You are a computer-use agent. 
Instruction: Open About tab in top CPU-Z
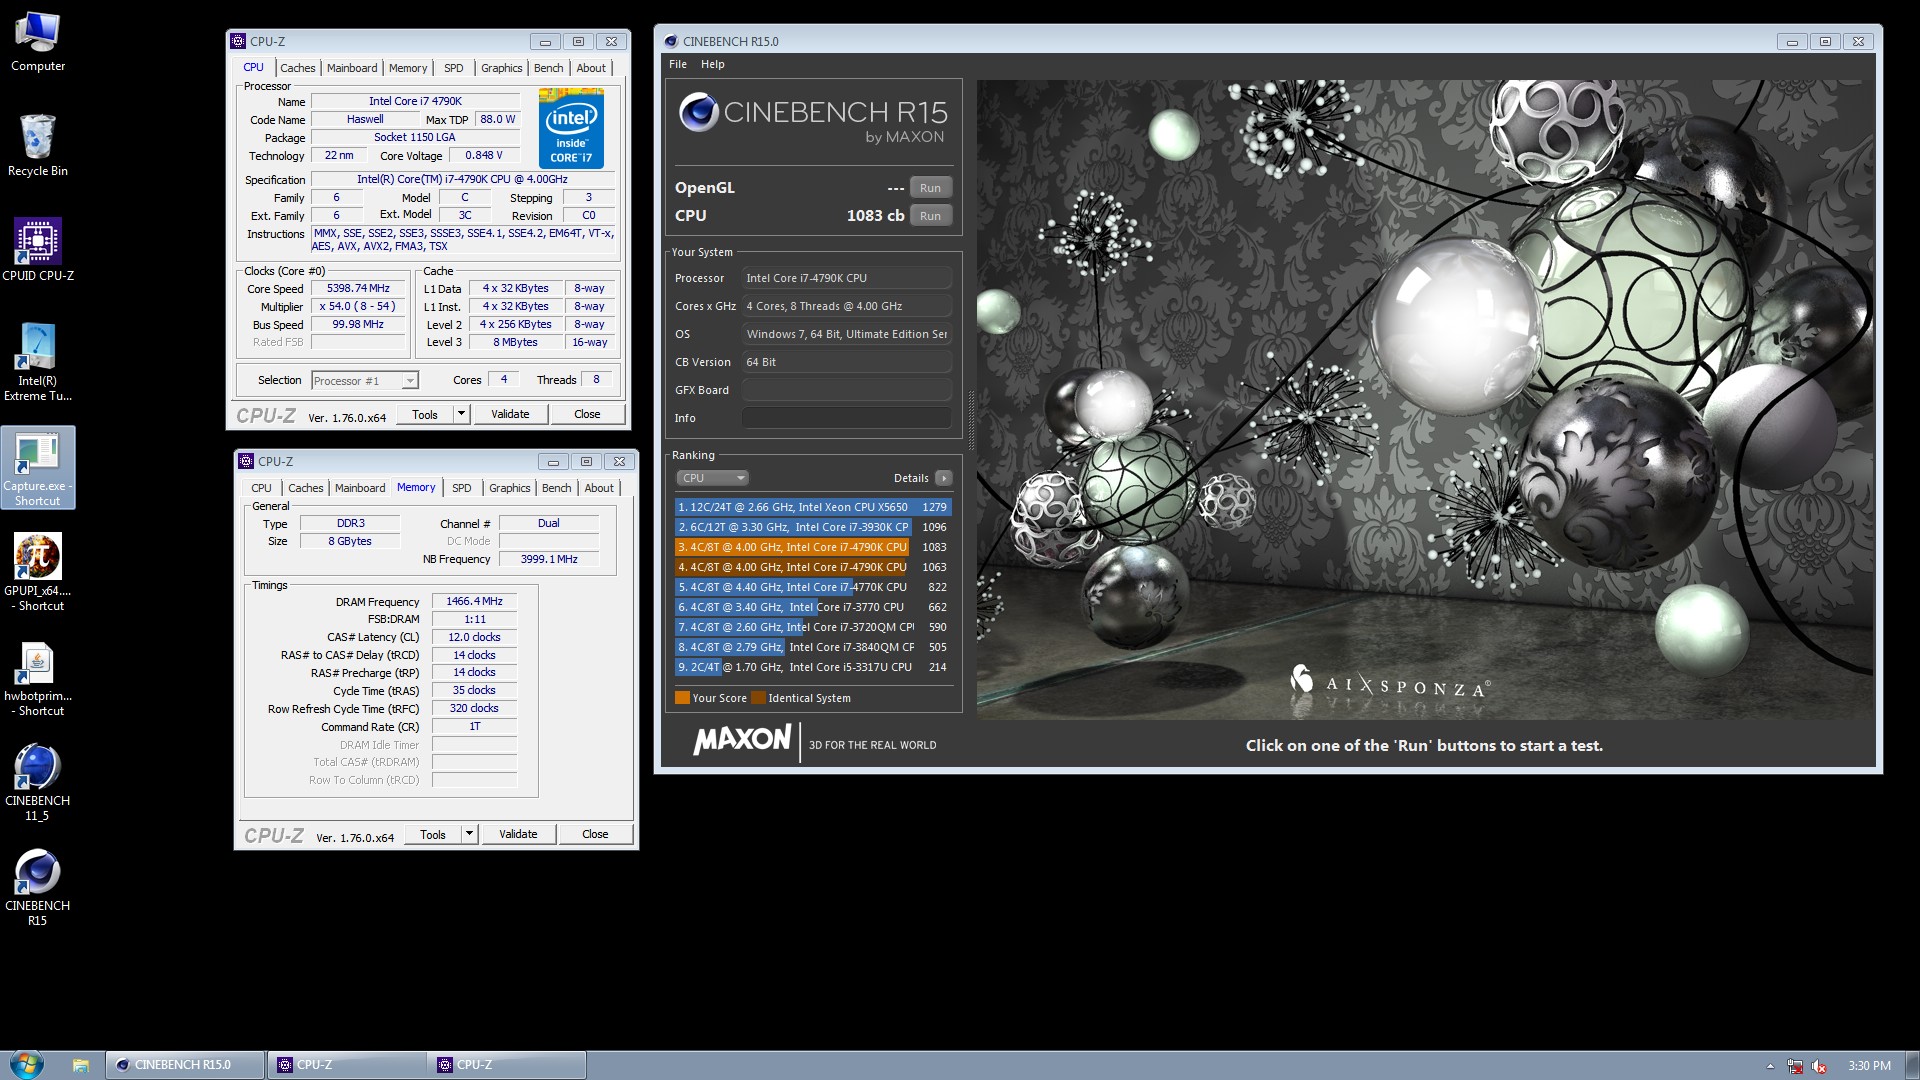pyautogui.click(x=591, y=68)
